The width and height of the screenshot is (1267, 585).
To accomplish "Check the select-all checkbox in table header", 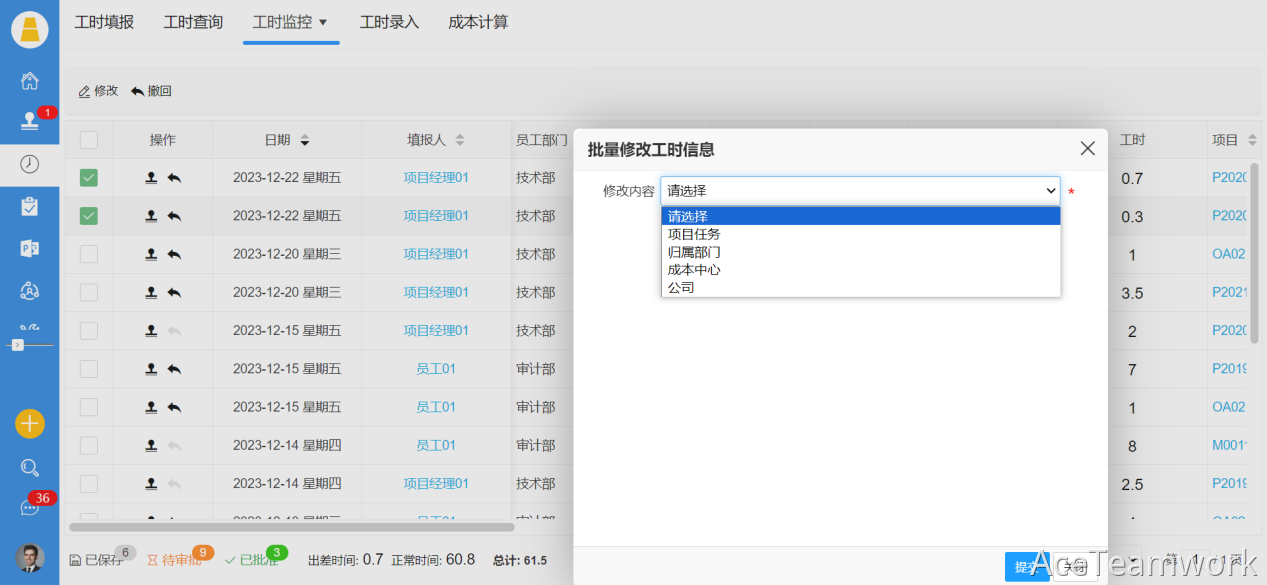I will click(x=89, y=140).
